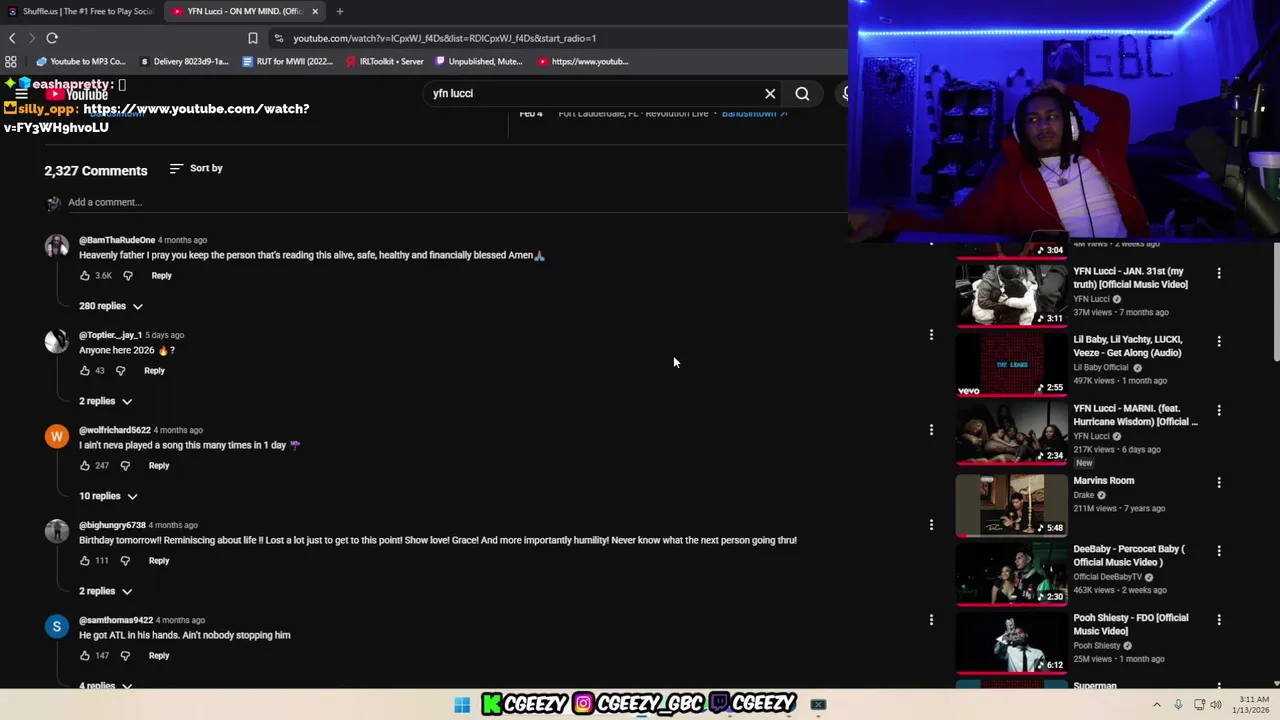The height and width of the screenshot is (720, 1280).
Task: Open the IRLToolkit + Server bookmark
Action: pos(385,61)
